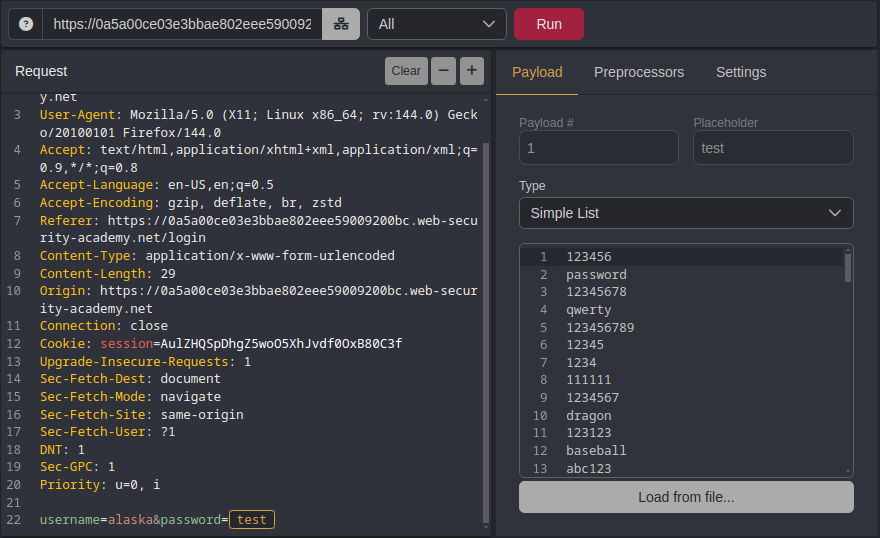880x538 pixels.
Task: Switch to the Payload tab
Action: [537, 72]
